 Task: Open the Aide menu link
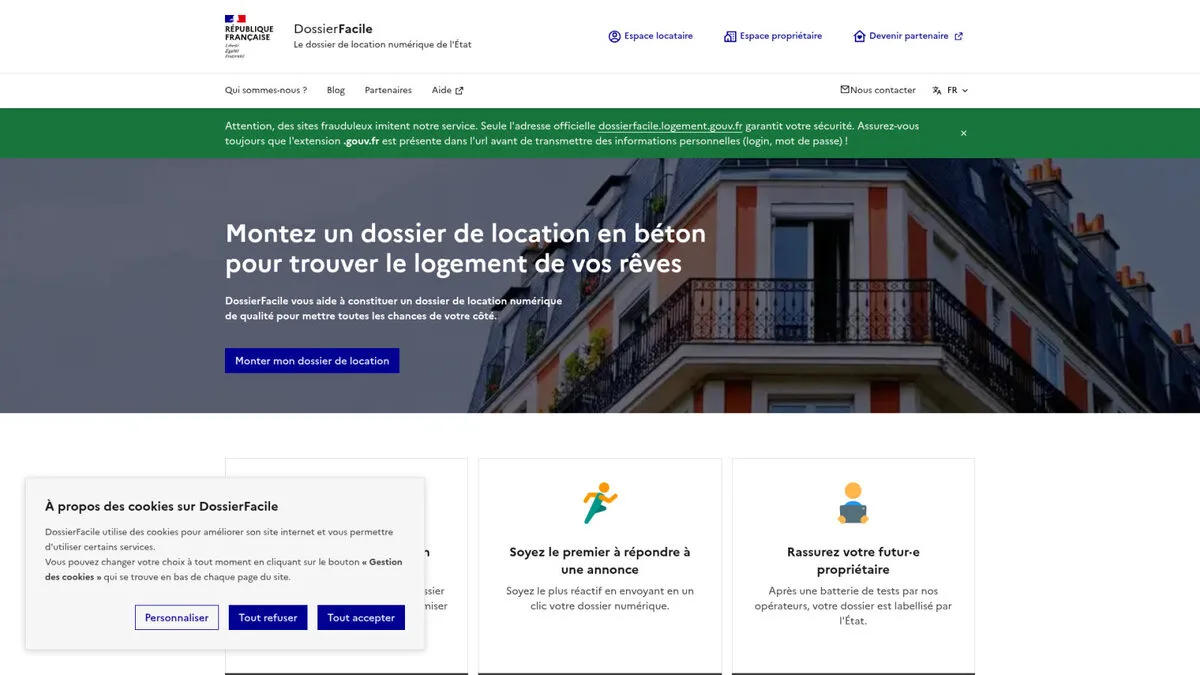pos(447,90)
